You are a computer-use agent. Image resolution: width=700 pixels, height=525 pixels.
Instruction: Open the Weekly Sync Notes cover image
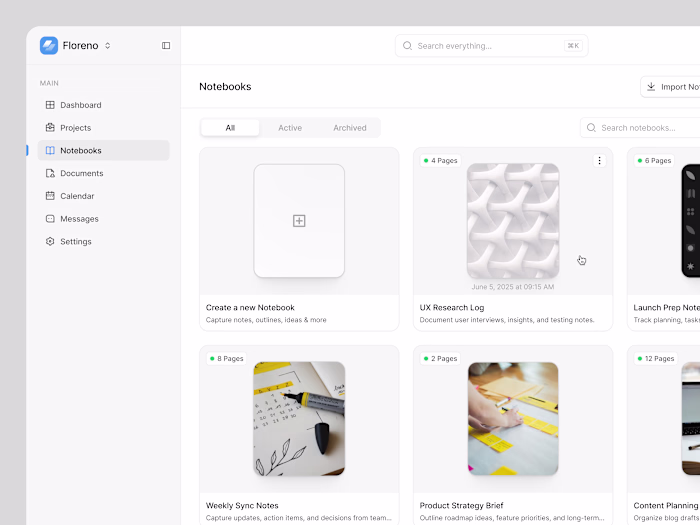pyautogui.click(x=299, y=419)
